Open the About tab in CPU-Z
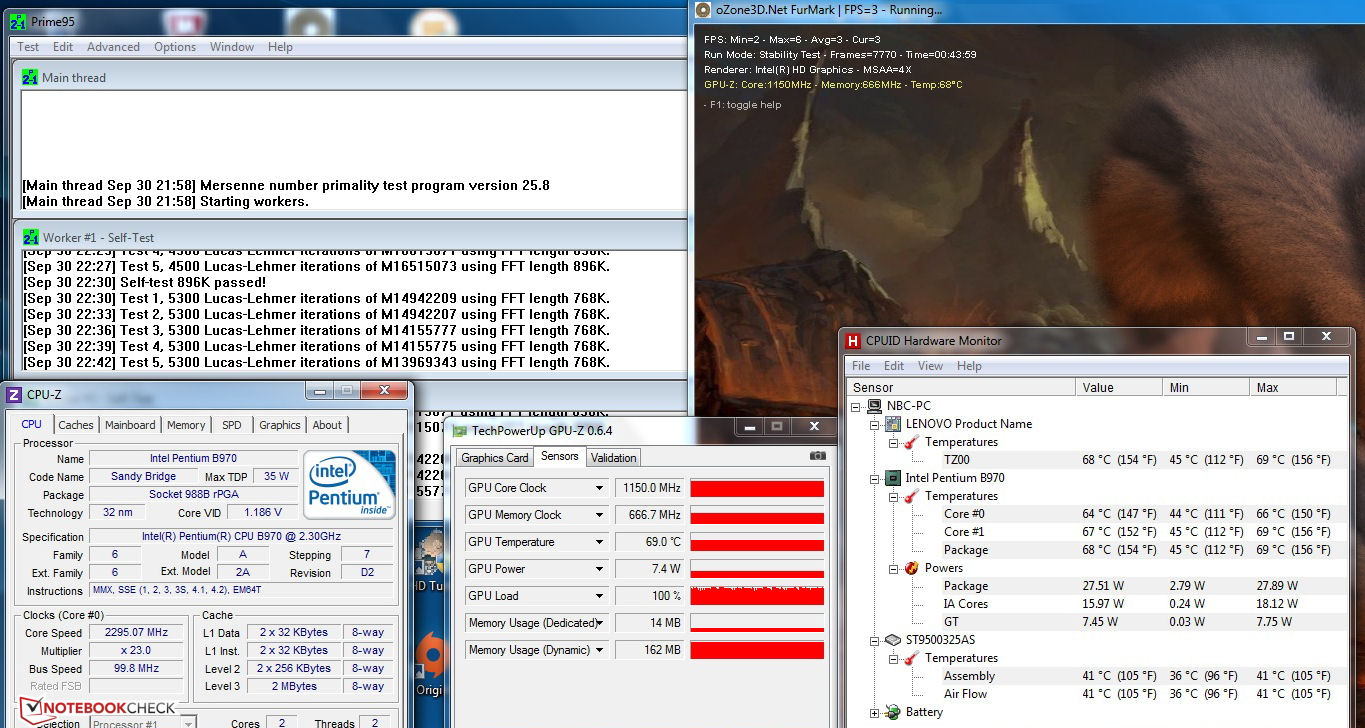Viewport: 1365px width, 728px height. coord(327,425)
